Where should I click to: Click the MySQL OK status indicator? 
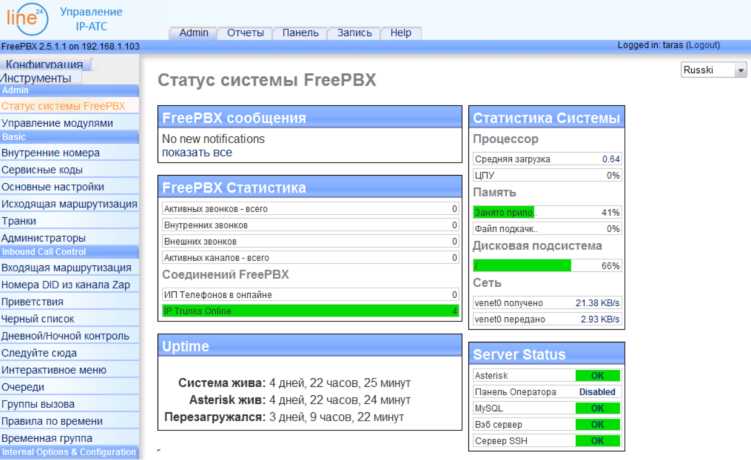(597, 408)
